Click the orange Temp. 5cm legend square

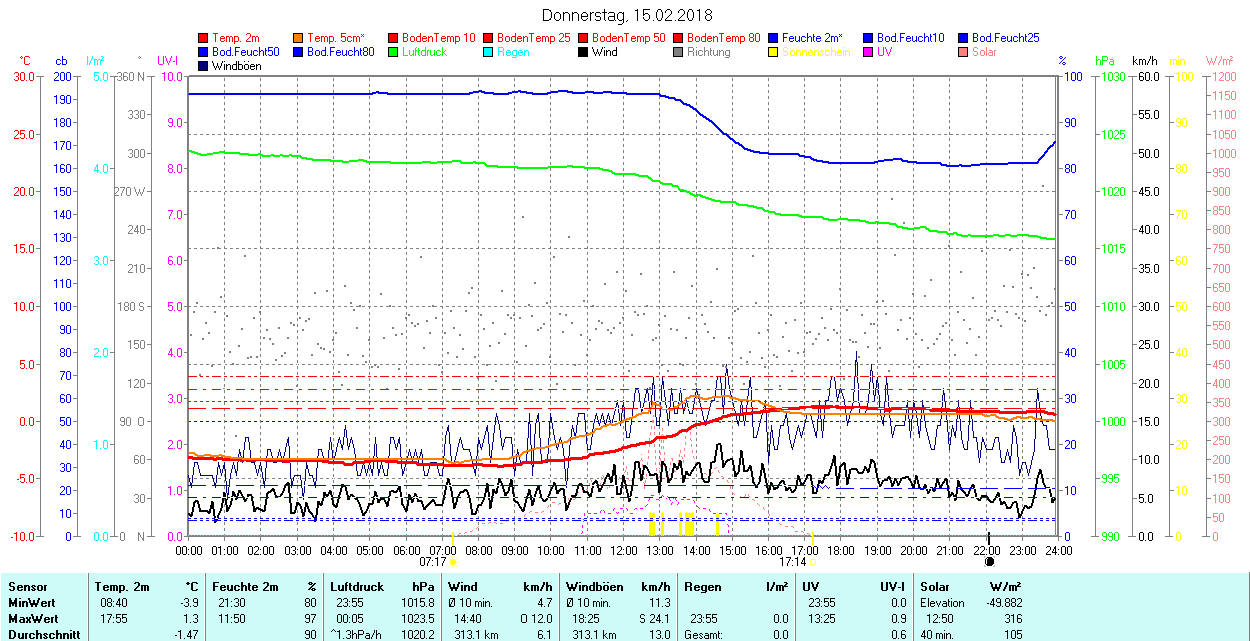click(x=299, y=38)
